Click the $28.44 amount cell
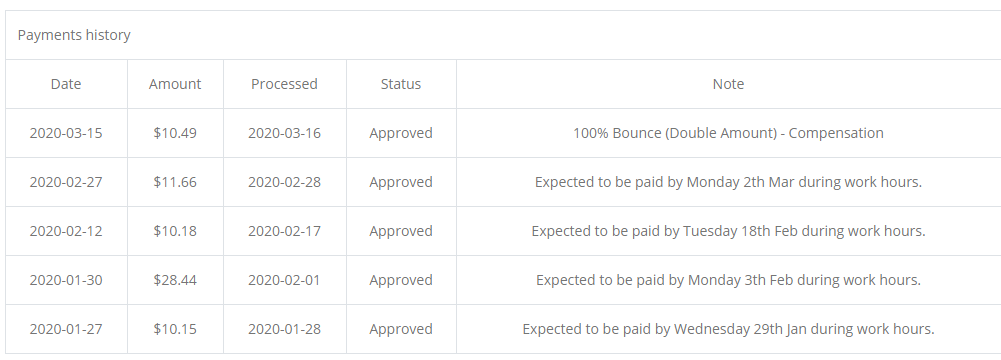This screenshot has width=1001, height=360. [175, 280]
